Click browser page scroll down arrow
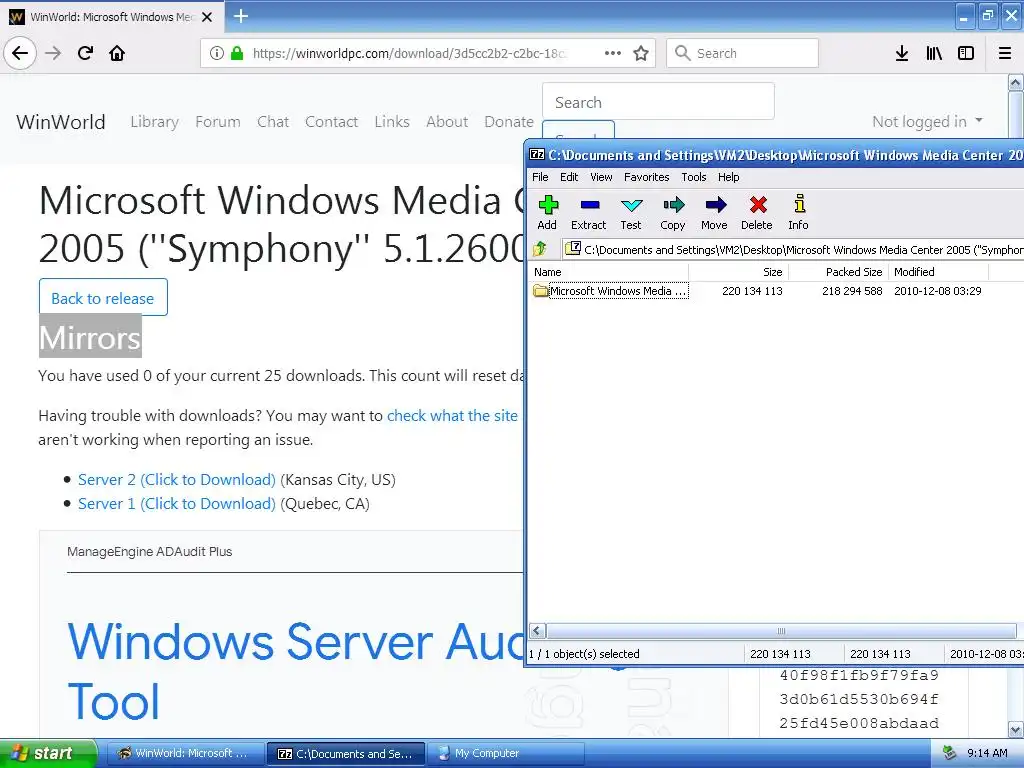Screen dimensions: 1024x768 tap(1016, 729)
